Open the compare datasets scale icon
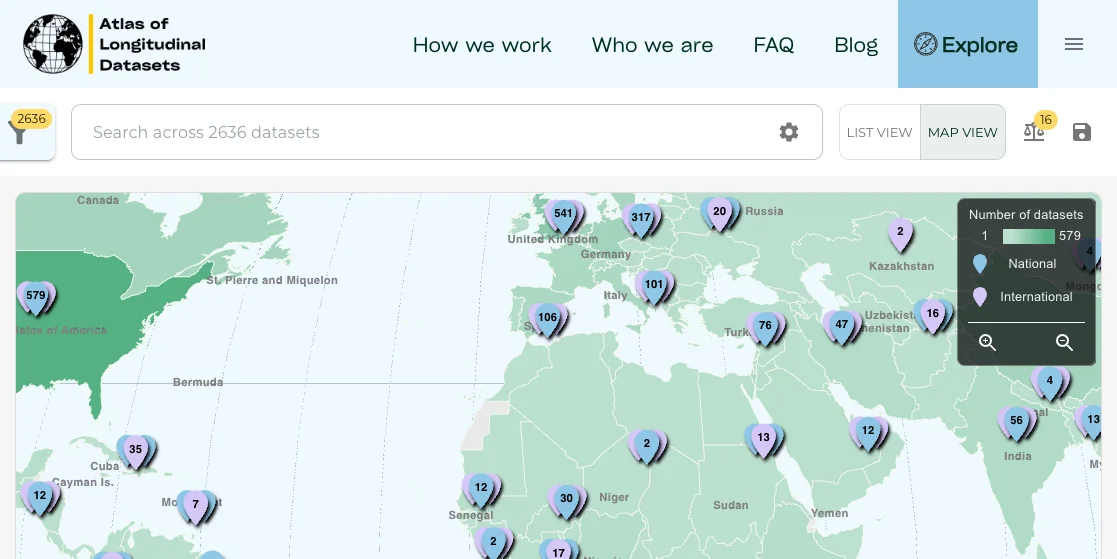 tap(1034, 132)
